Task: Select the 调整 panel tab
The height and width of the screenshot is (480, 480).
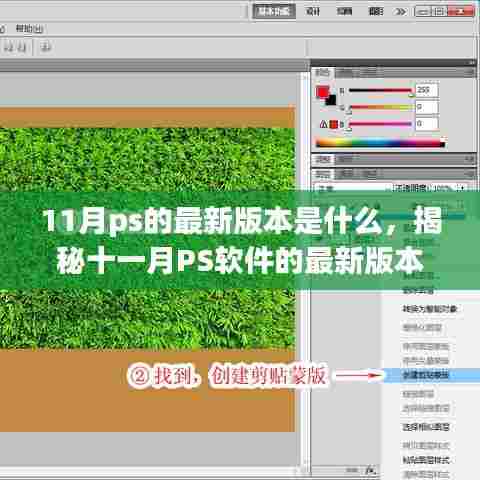Action: point(323,159)
